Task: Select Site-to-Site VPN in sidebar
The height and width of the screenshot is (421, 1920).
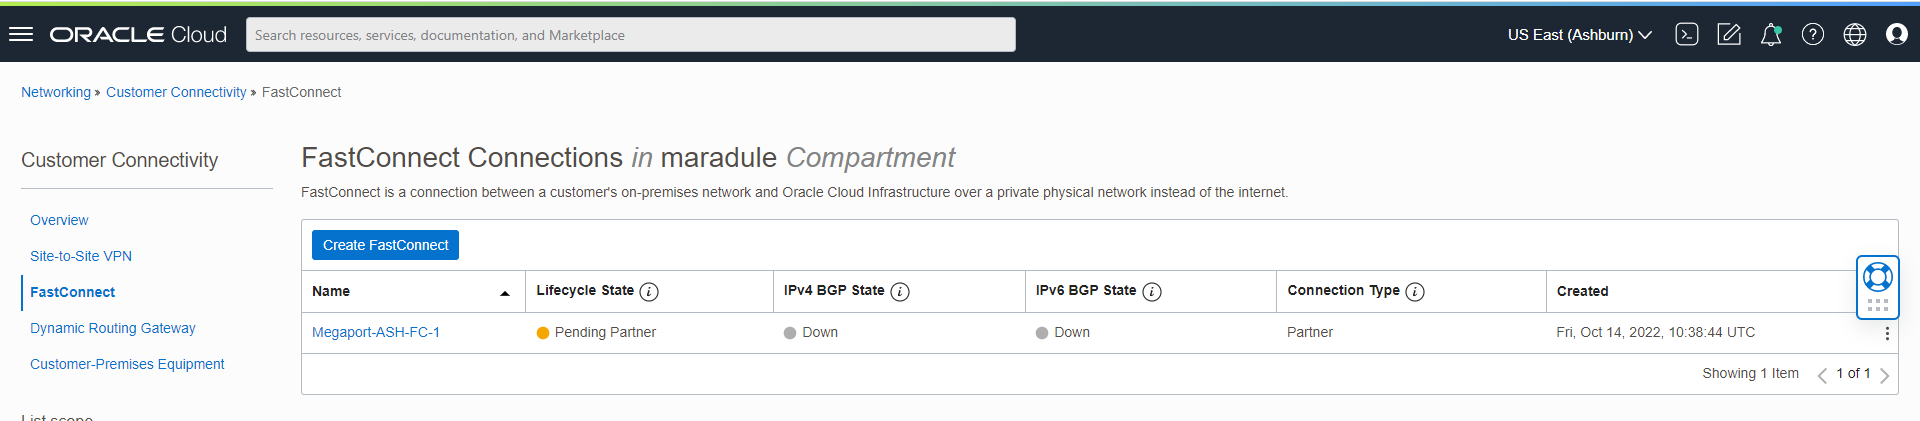Action: [81, 256]
